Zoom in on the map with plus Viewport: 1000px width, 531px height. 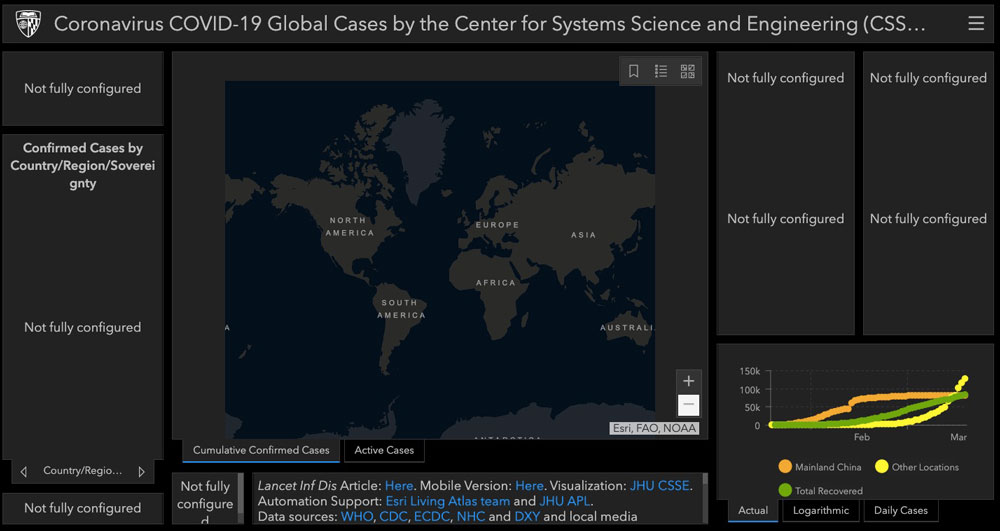[x=688, y=381]
